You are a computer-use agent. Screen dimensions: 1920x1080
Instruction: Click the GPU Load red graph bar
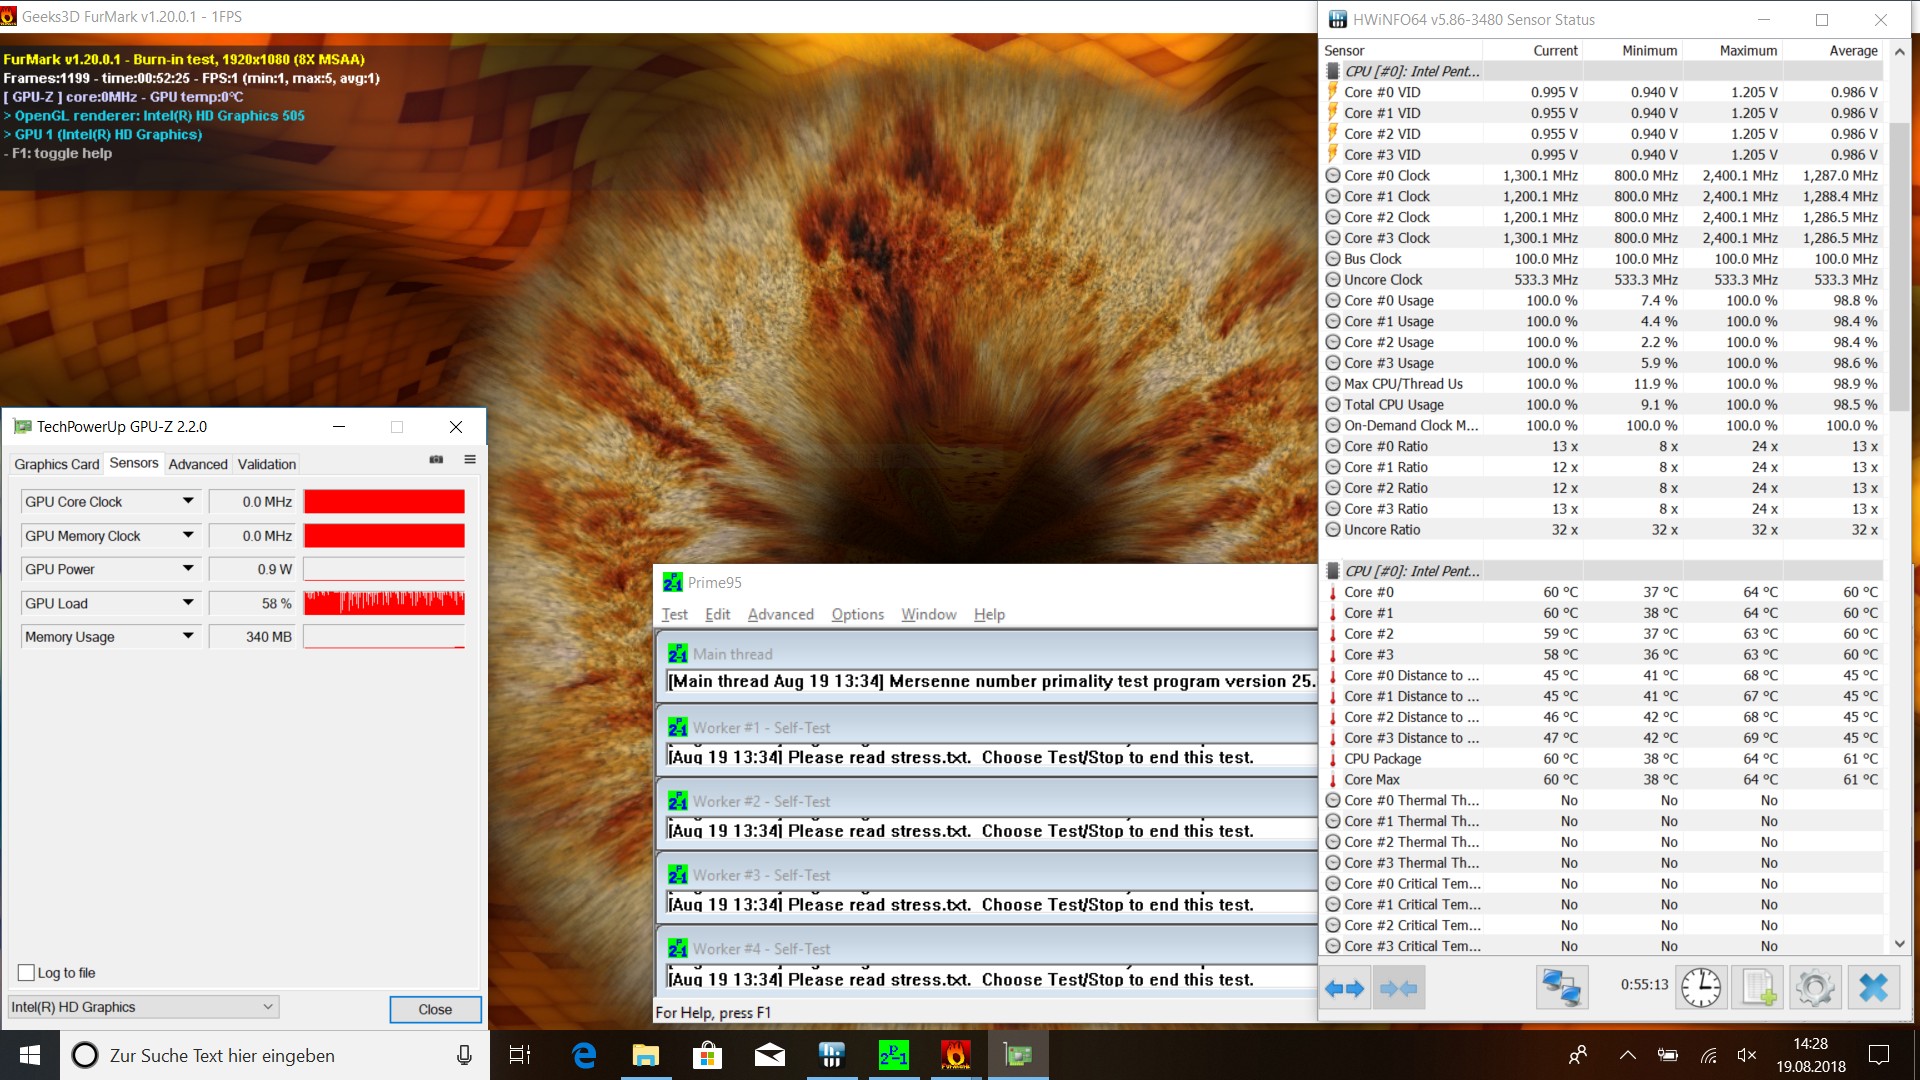[384, 603]
